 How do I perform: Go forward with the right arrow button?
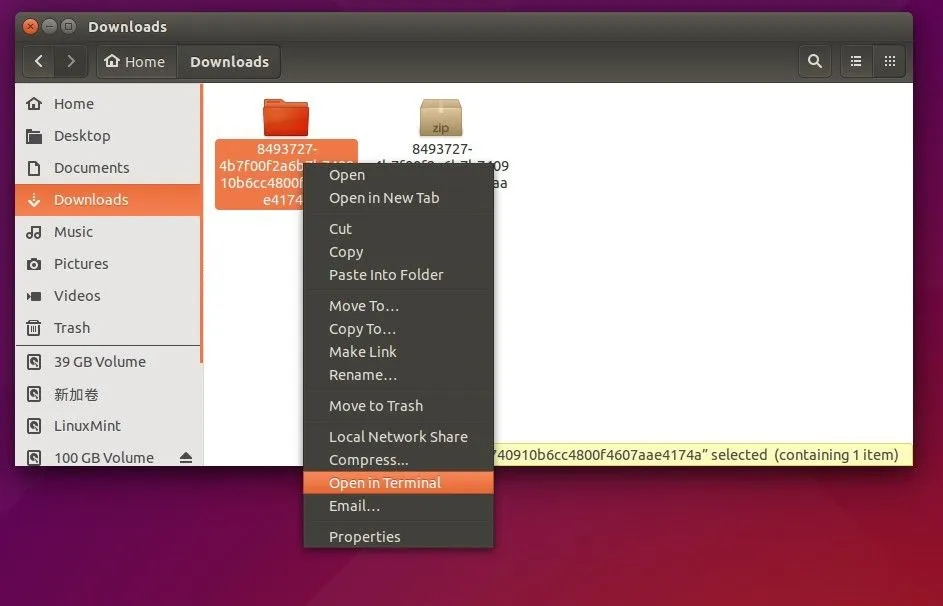pyautogui.click(x=70, y=61)
